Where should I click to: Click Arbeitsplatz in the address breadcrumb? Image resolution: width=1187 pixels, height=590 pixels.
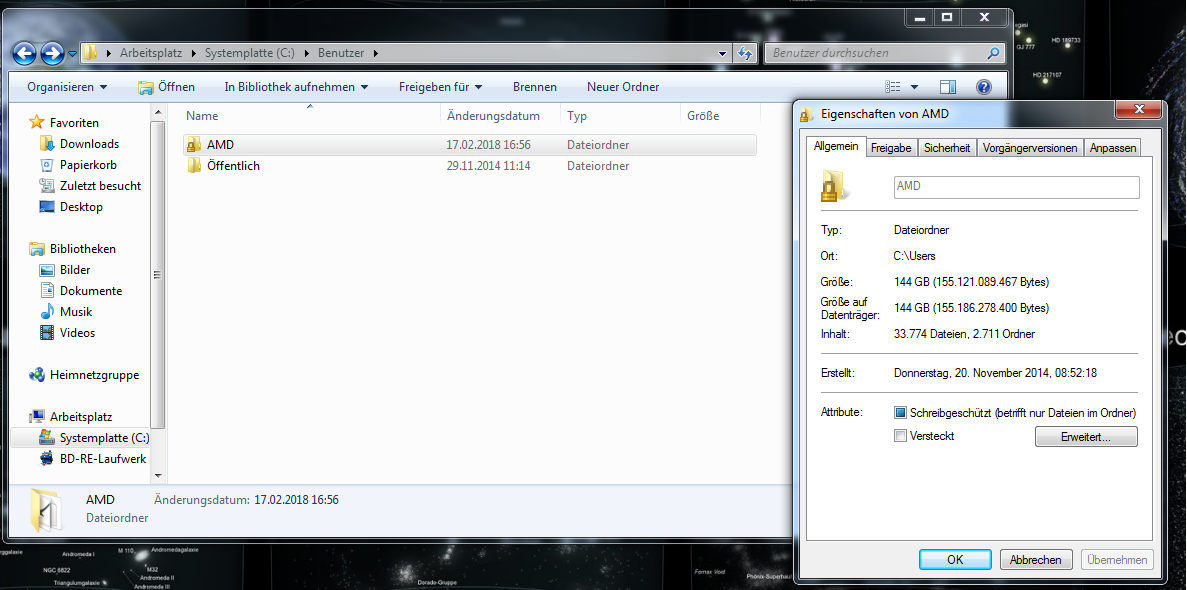(151, 53)
